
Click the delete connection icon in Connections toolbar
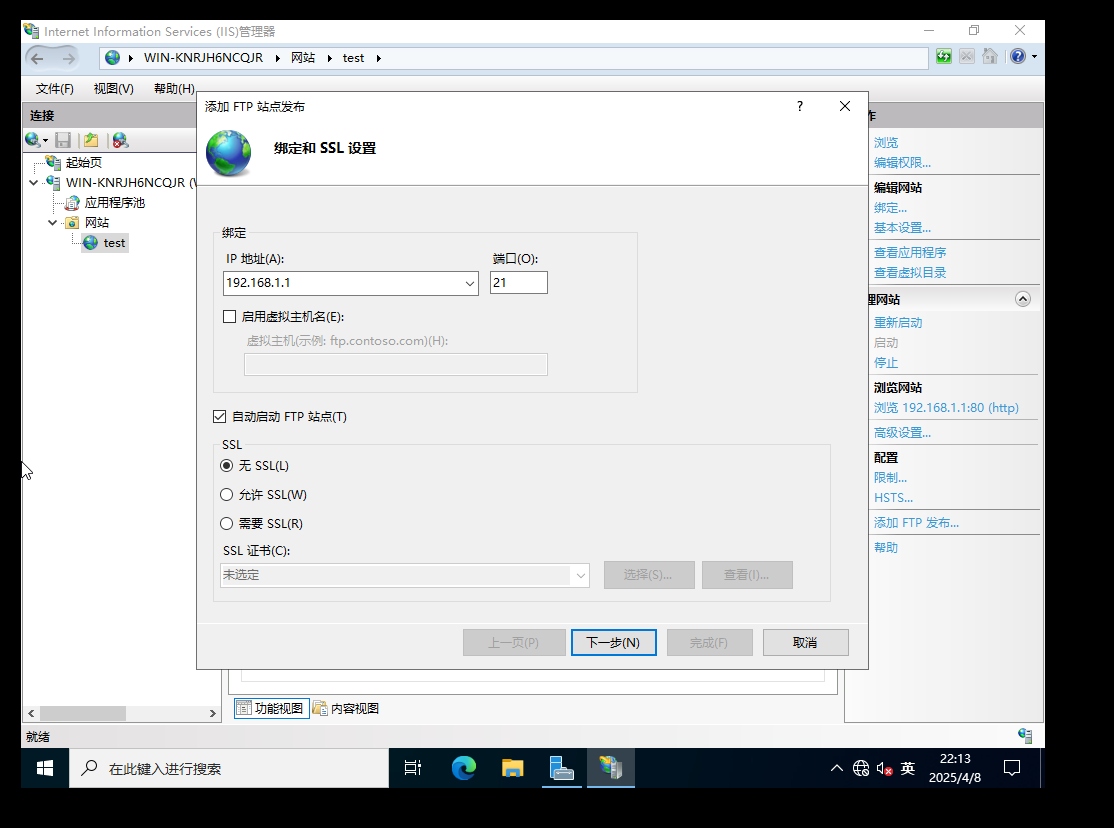click(x=120, y=140)
